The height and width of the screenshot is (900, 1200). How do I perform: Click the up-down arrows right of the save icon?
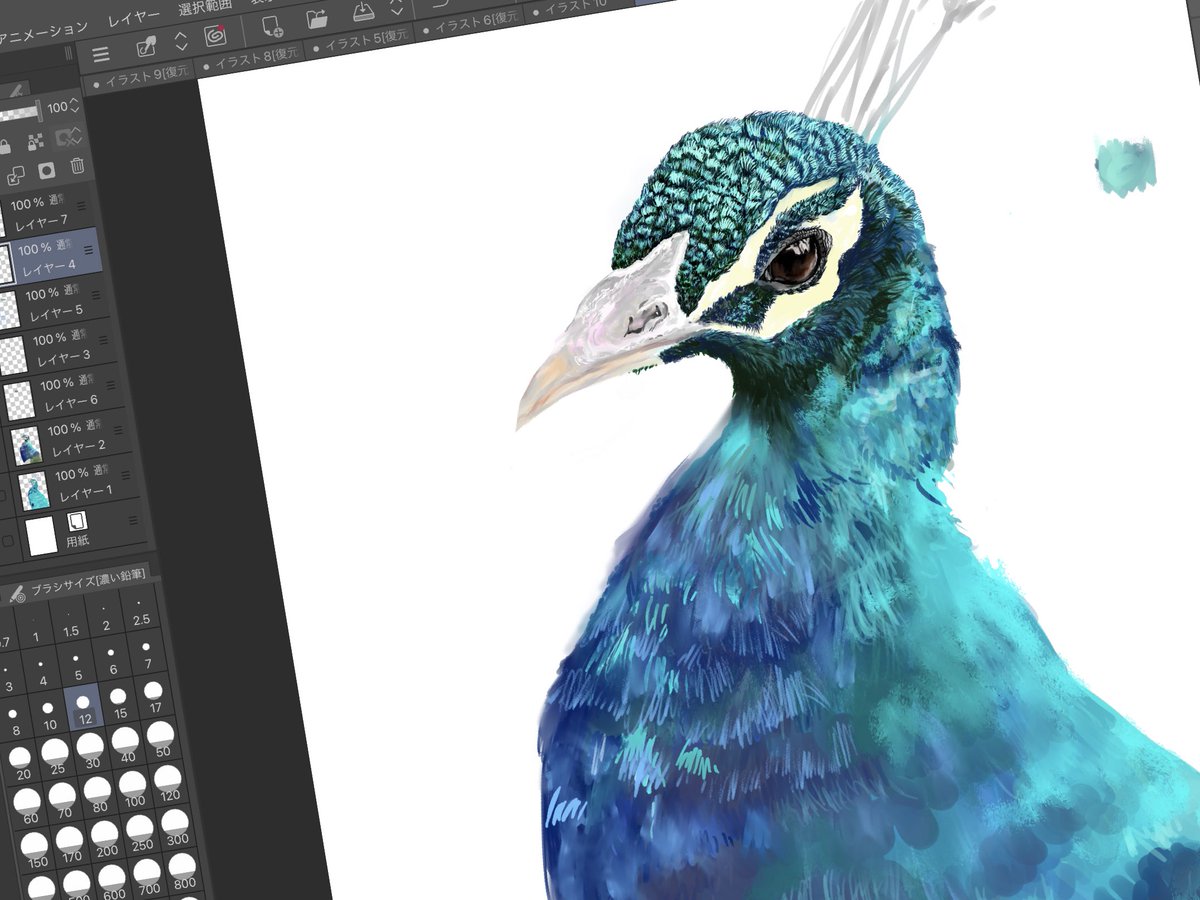(x=397, y=8)
